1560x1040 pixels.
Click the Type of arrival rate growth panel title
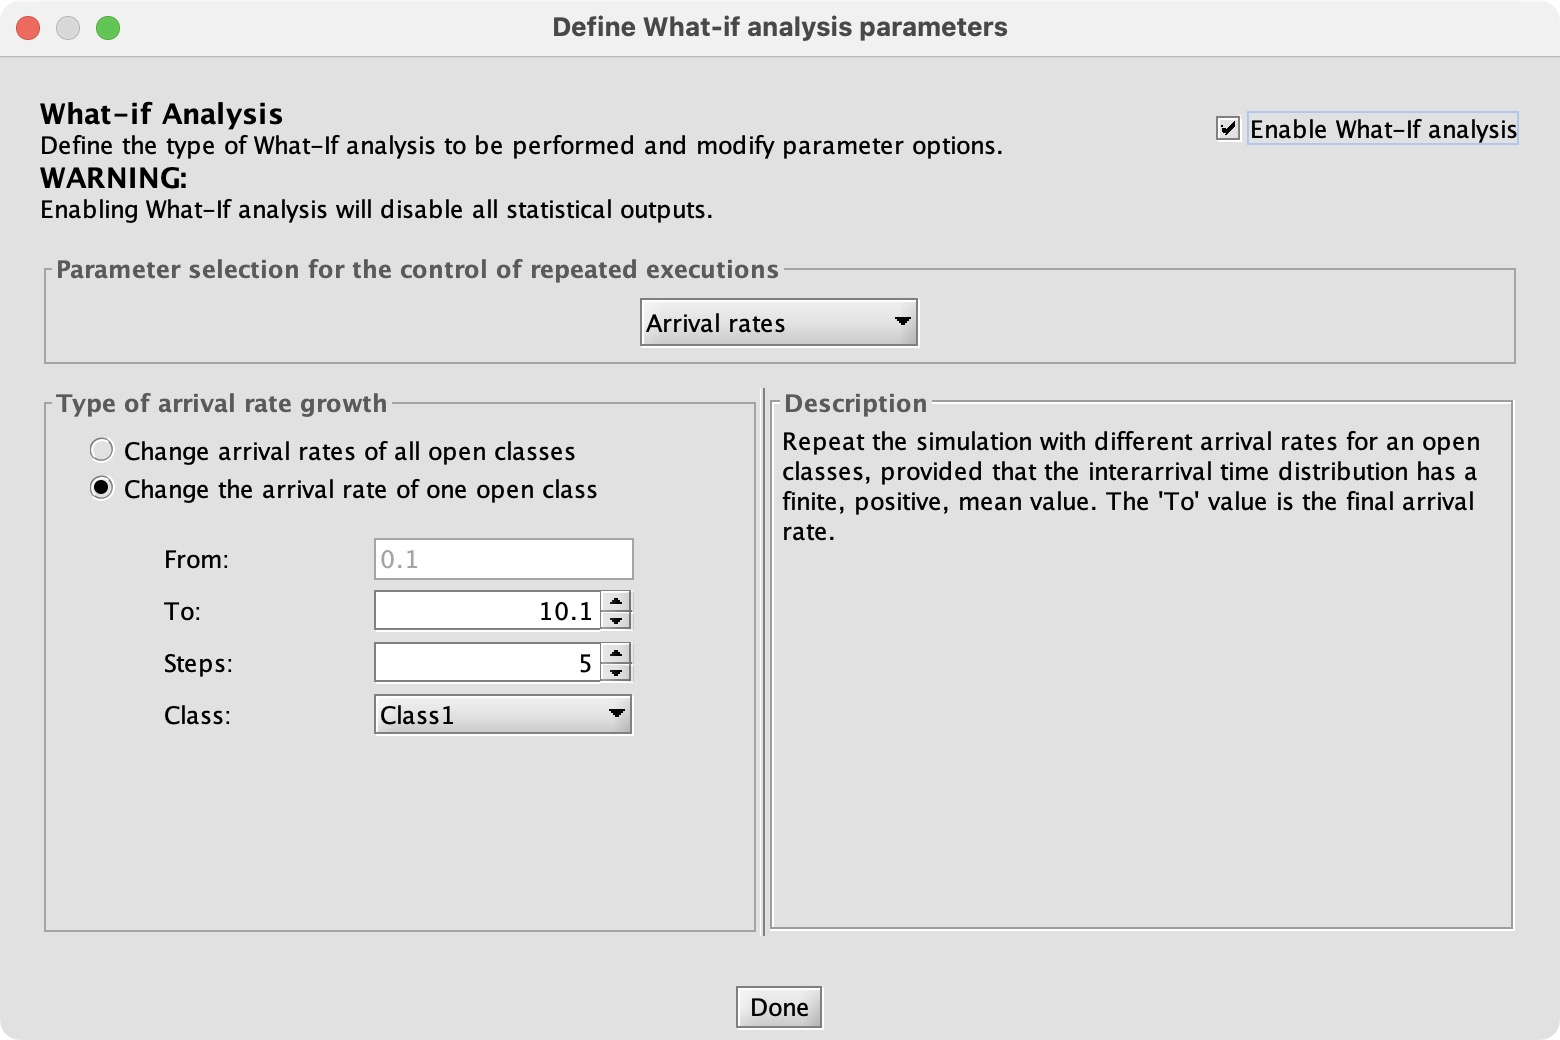[x=221, y=403]
